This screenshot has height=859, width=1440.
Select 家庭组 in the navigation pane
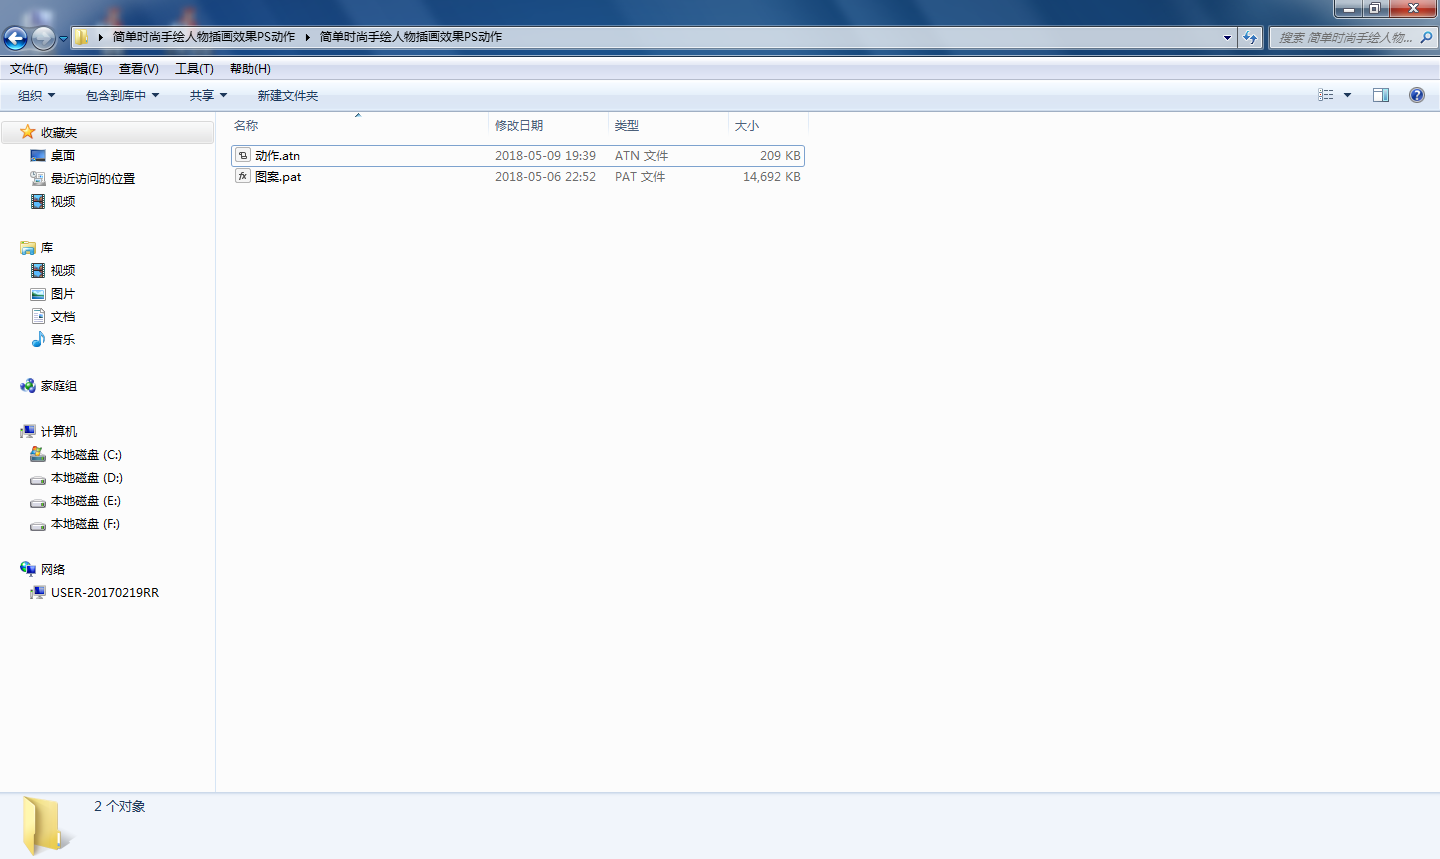59,385
